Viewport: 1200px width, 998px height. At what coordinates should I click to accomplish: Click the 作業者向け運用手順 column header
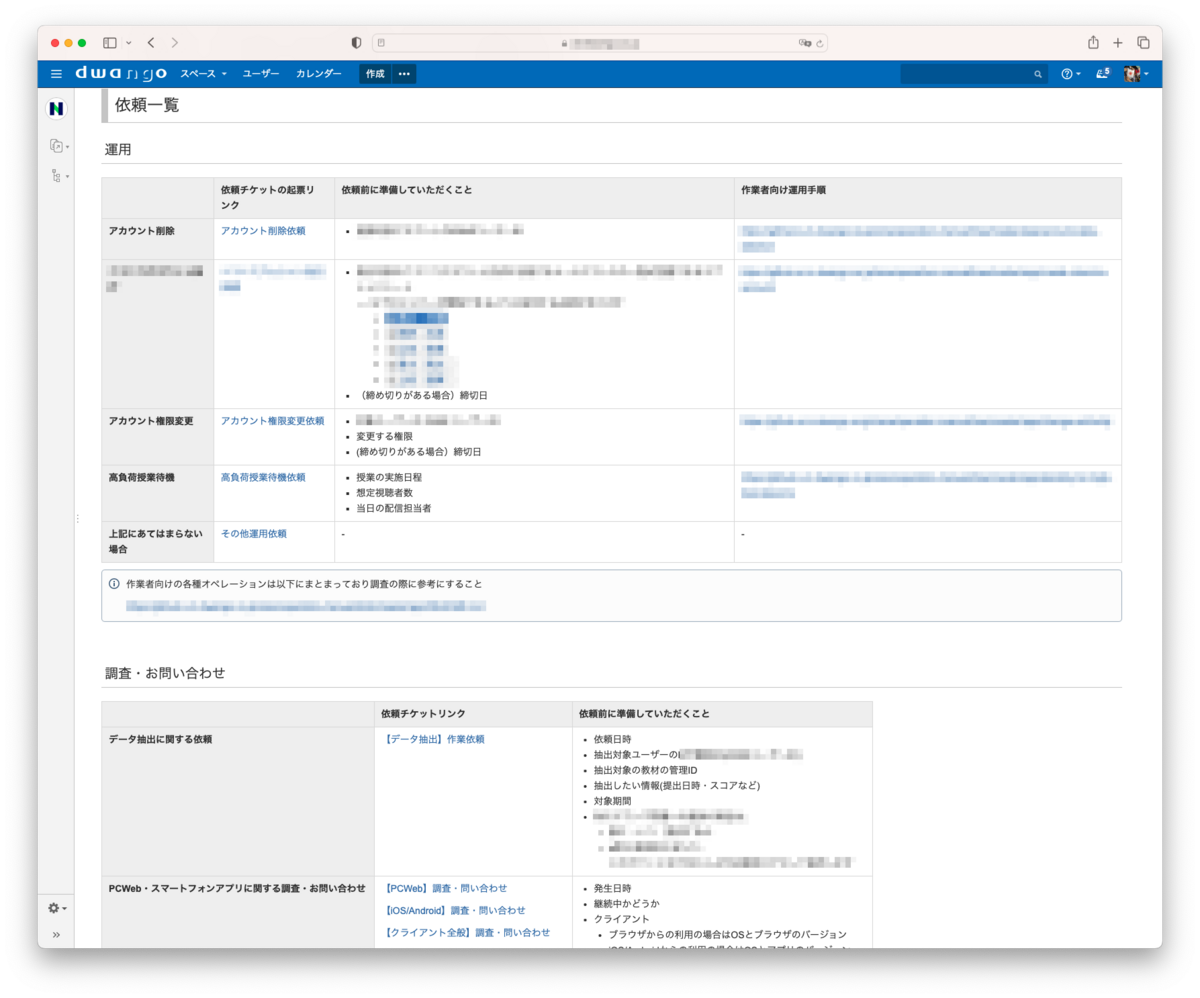928,198
